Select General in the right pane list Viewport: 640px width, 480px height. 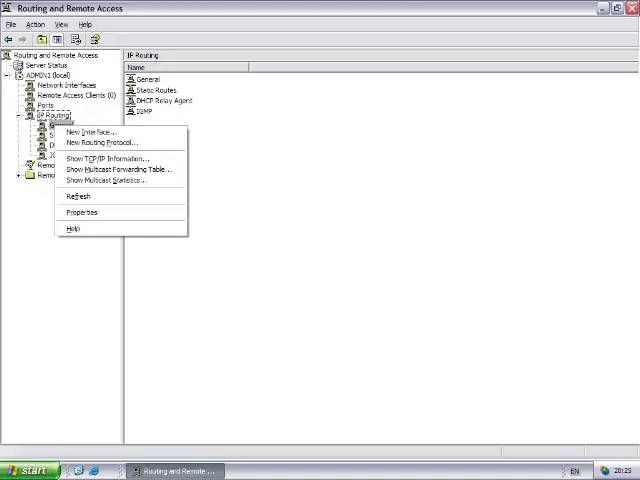click(x=148, y=80)
